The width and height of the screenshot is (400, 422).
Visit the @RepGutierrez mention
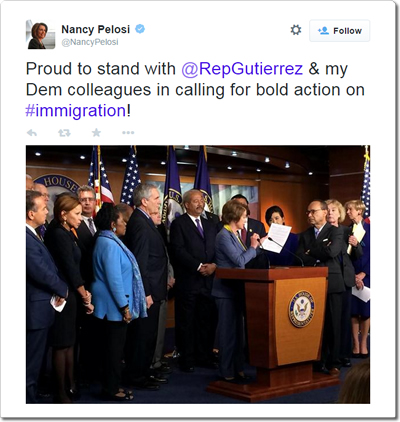[x=242, y=69]
